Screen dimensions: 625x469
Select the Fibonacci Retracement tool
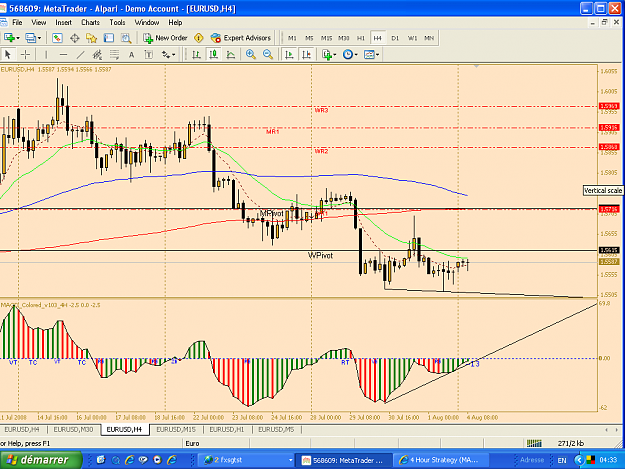click(114, 55)
